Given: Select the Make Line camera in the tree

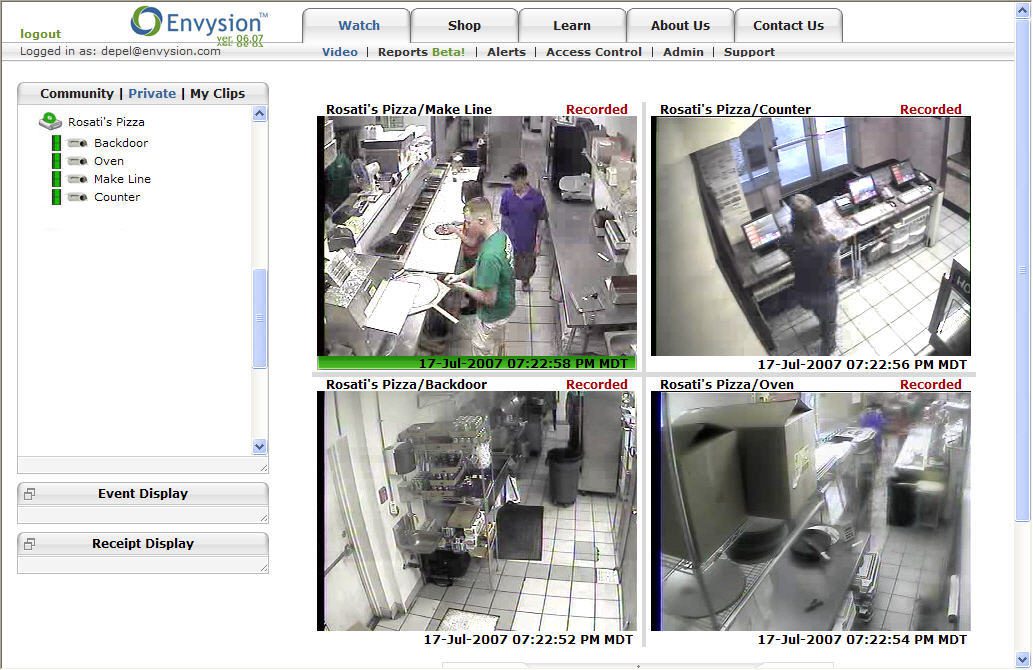Looking at the screenshot, I should (x=123, y=179).
